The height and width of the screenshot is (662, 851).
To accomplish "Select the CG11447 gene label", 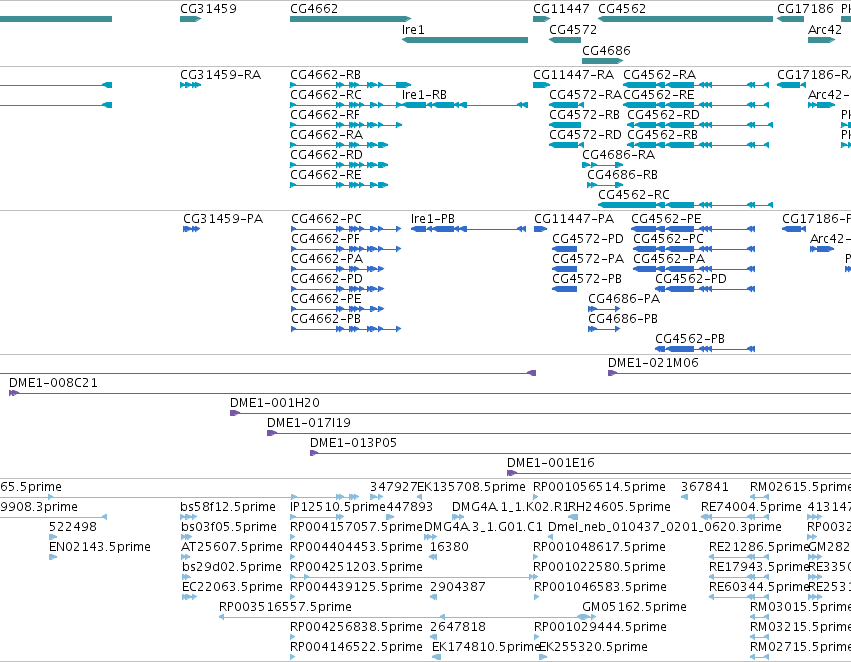I will (x=561, y=9).
